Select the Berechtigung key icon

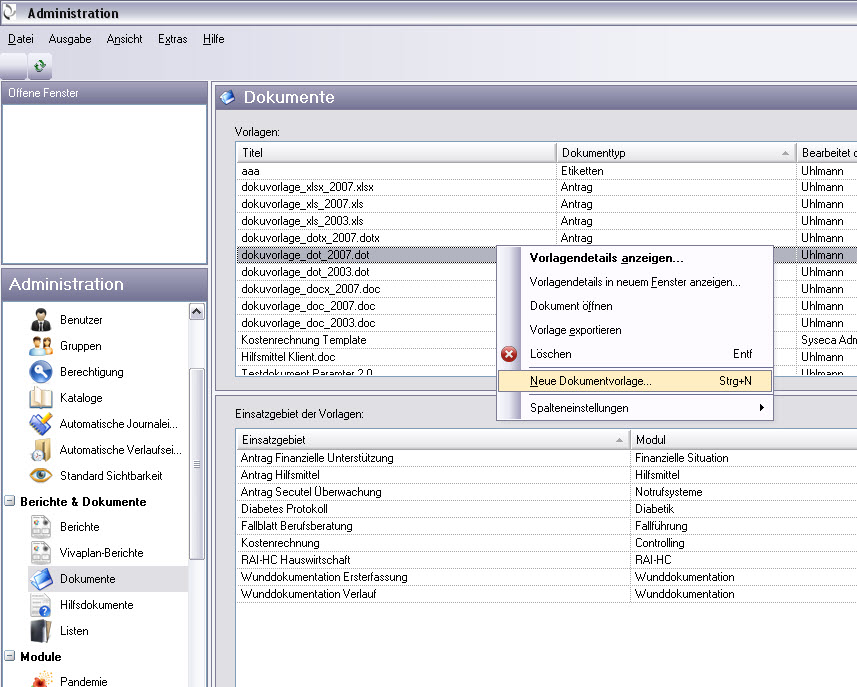[41, 372]
